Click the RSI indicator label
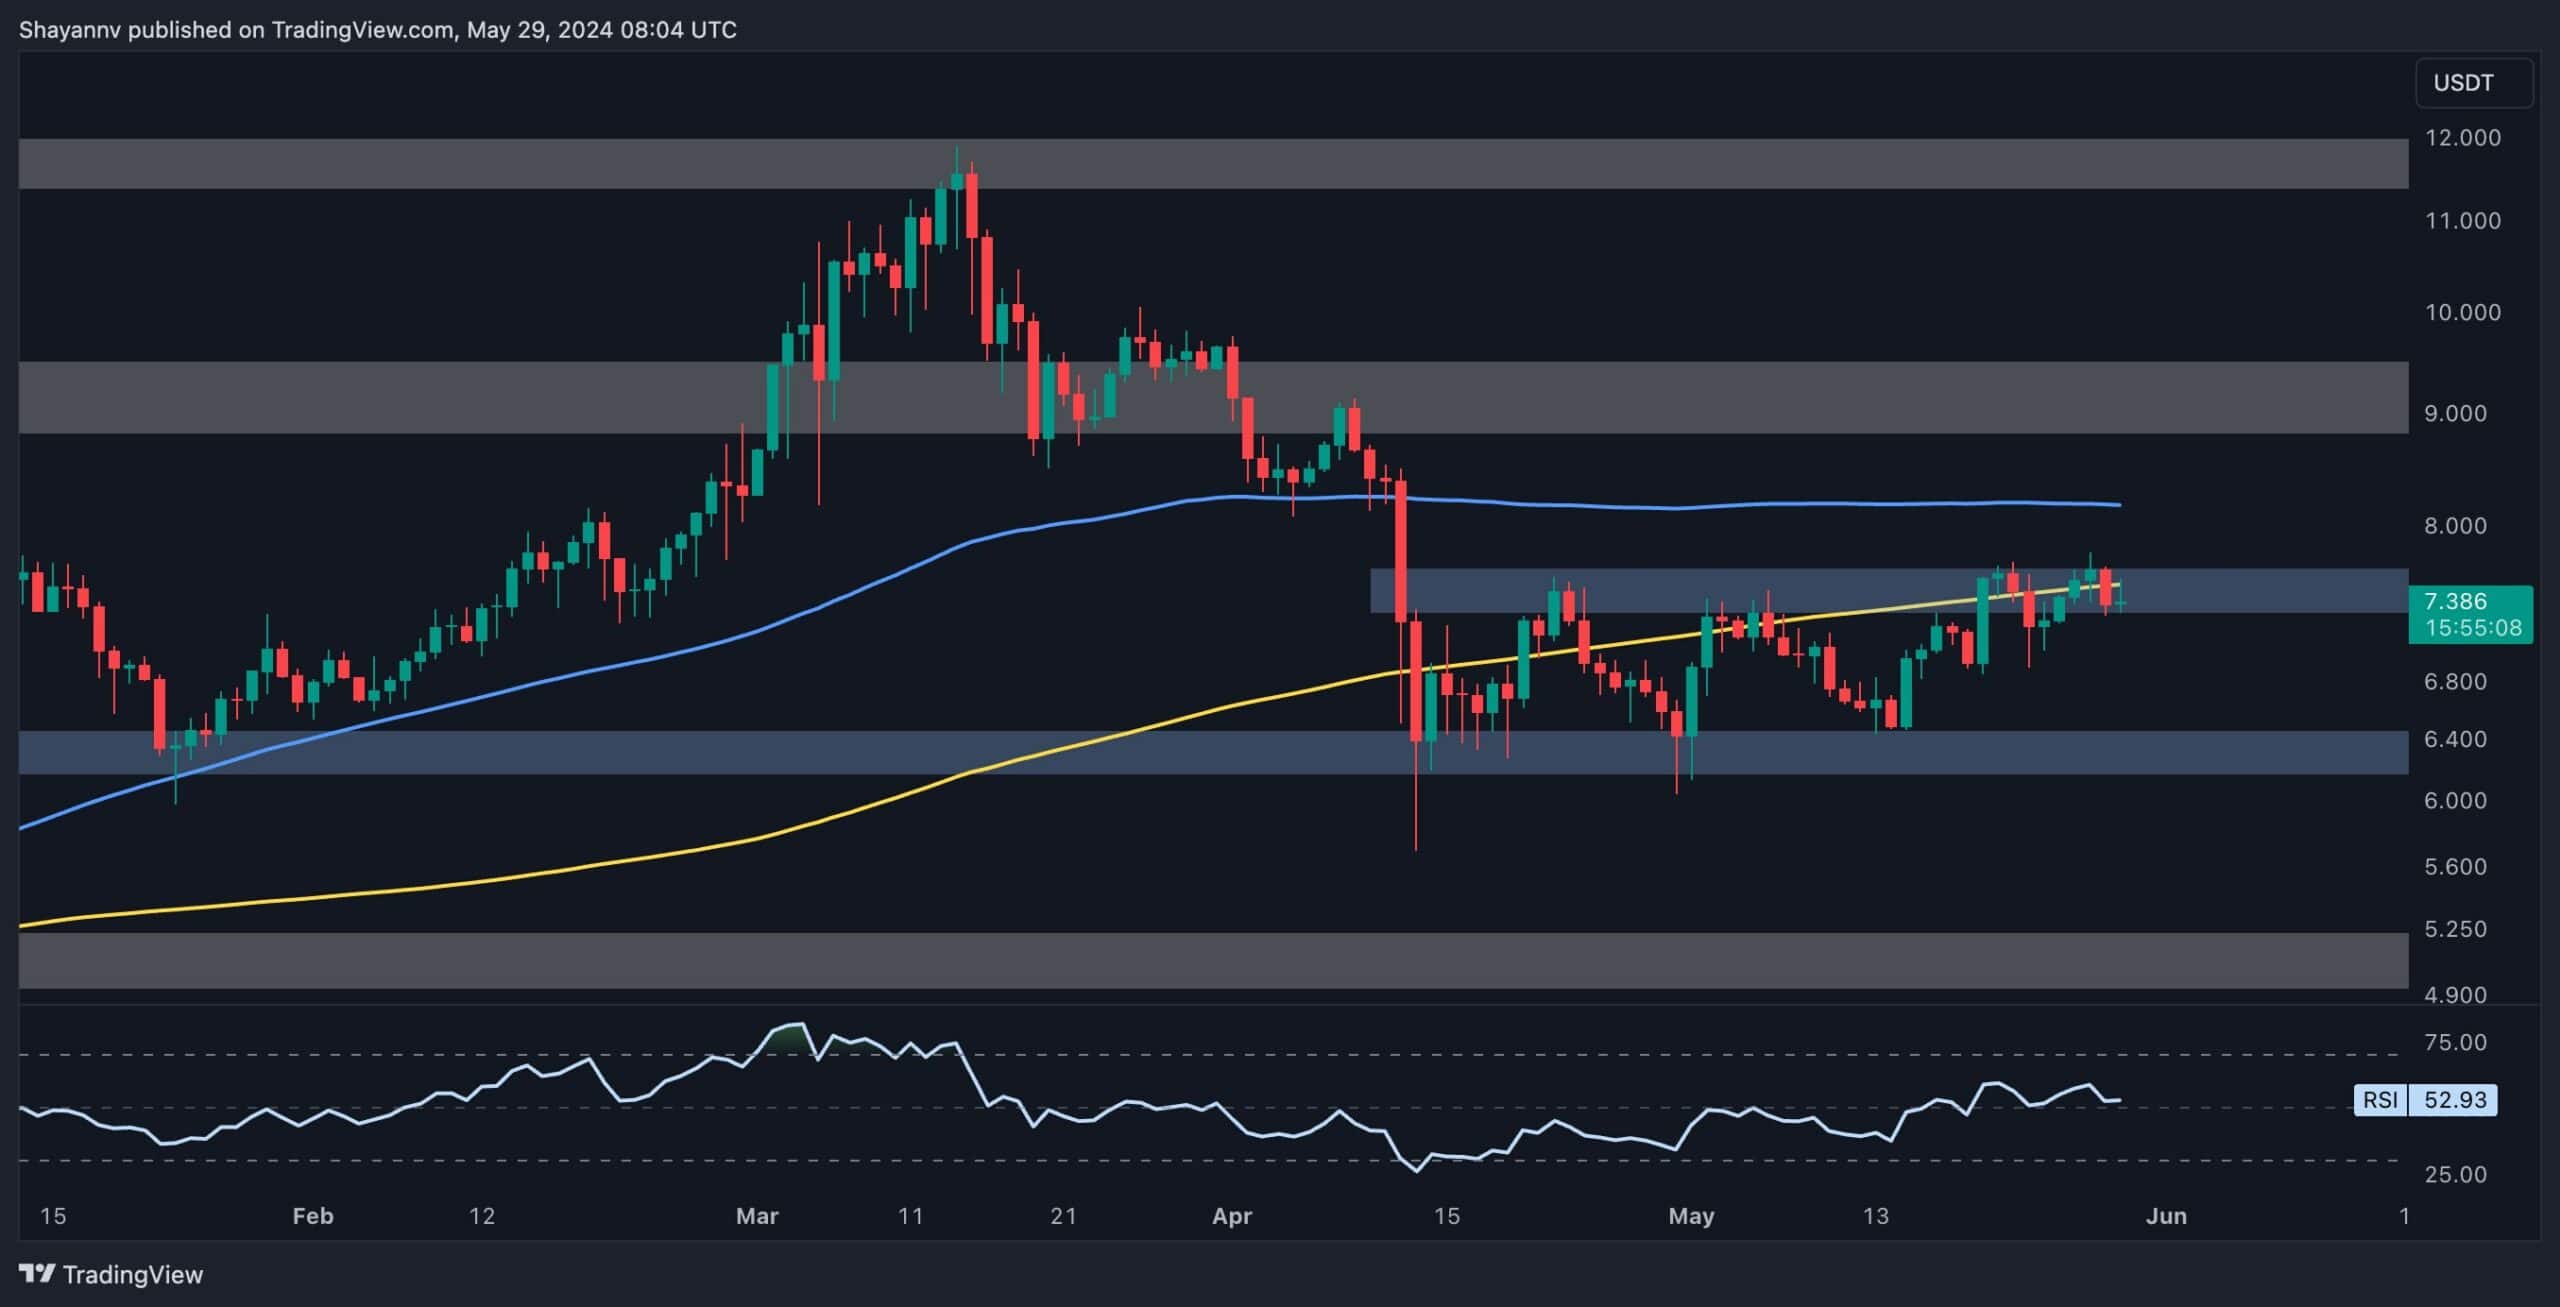This screenshot has height=1307, width=2560. (x=2380, y=1100)
